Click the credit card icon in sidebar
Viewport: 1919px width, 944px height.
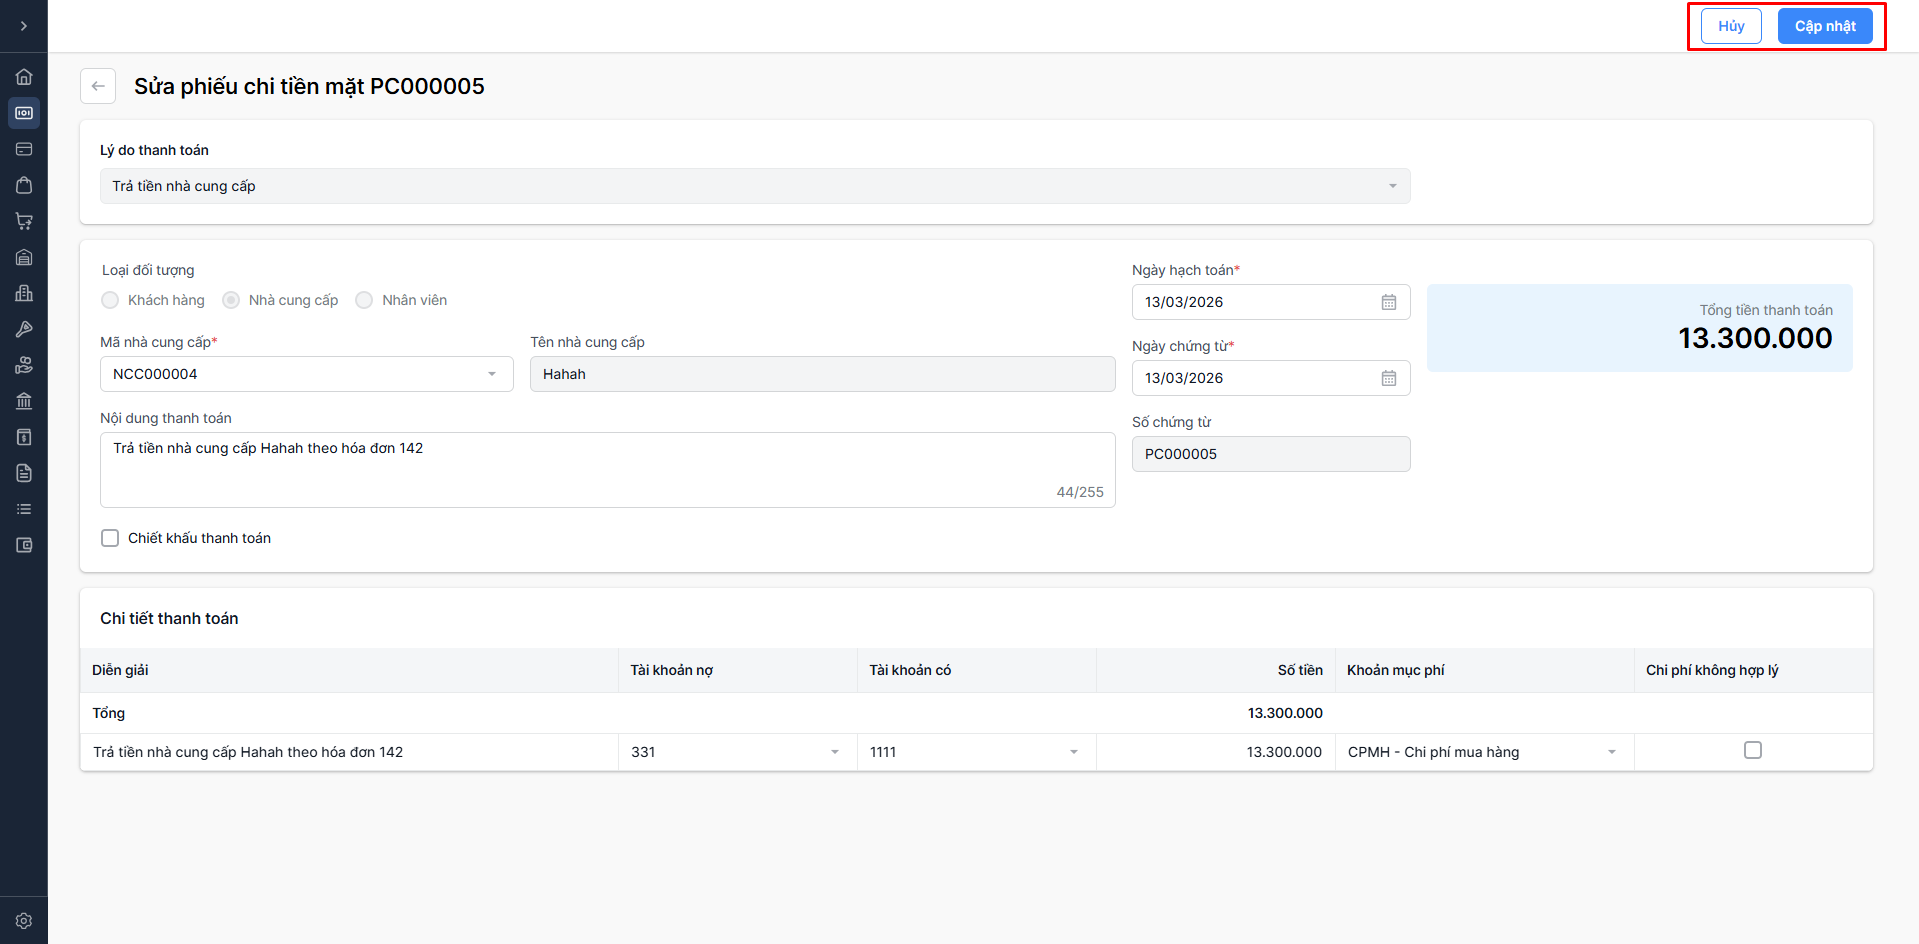tap(24, 149)
